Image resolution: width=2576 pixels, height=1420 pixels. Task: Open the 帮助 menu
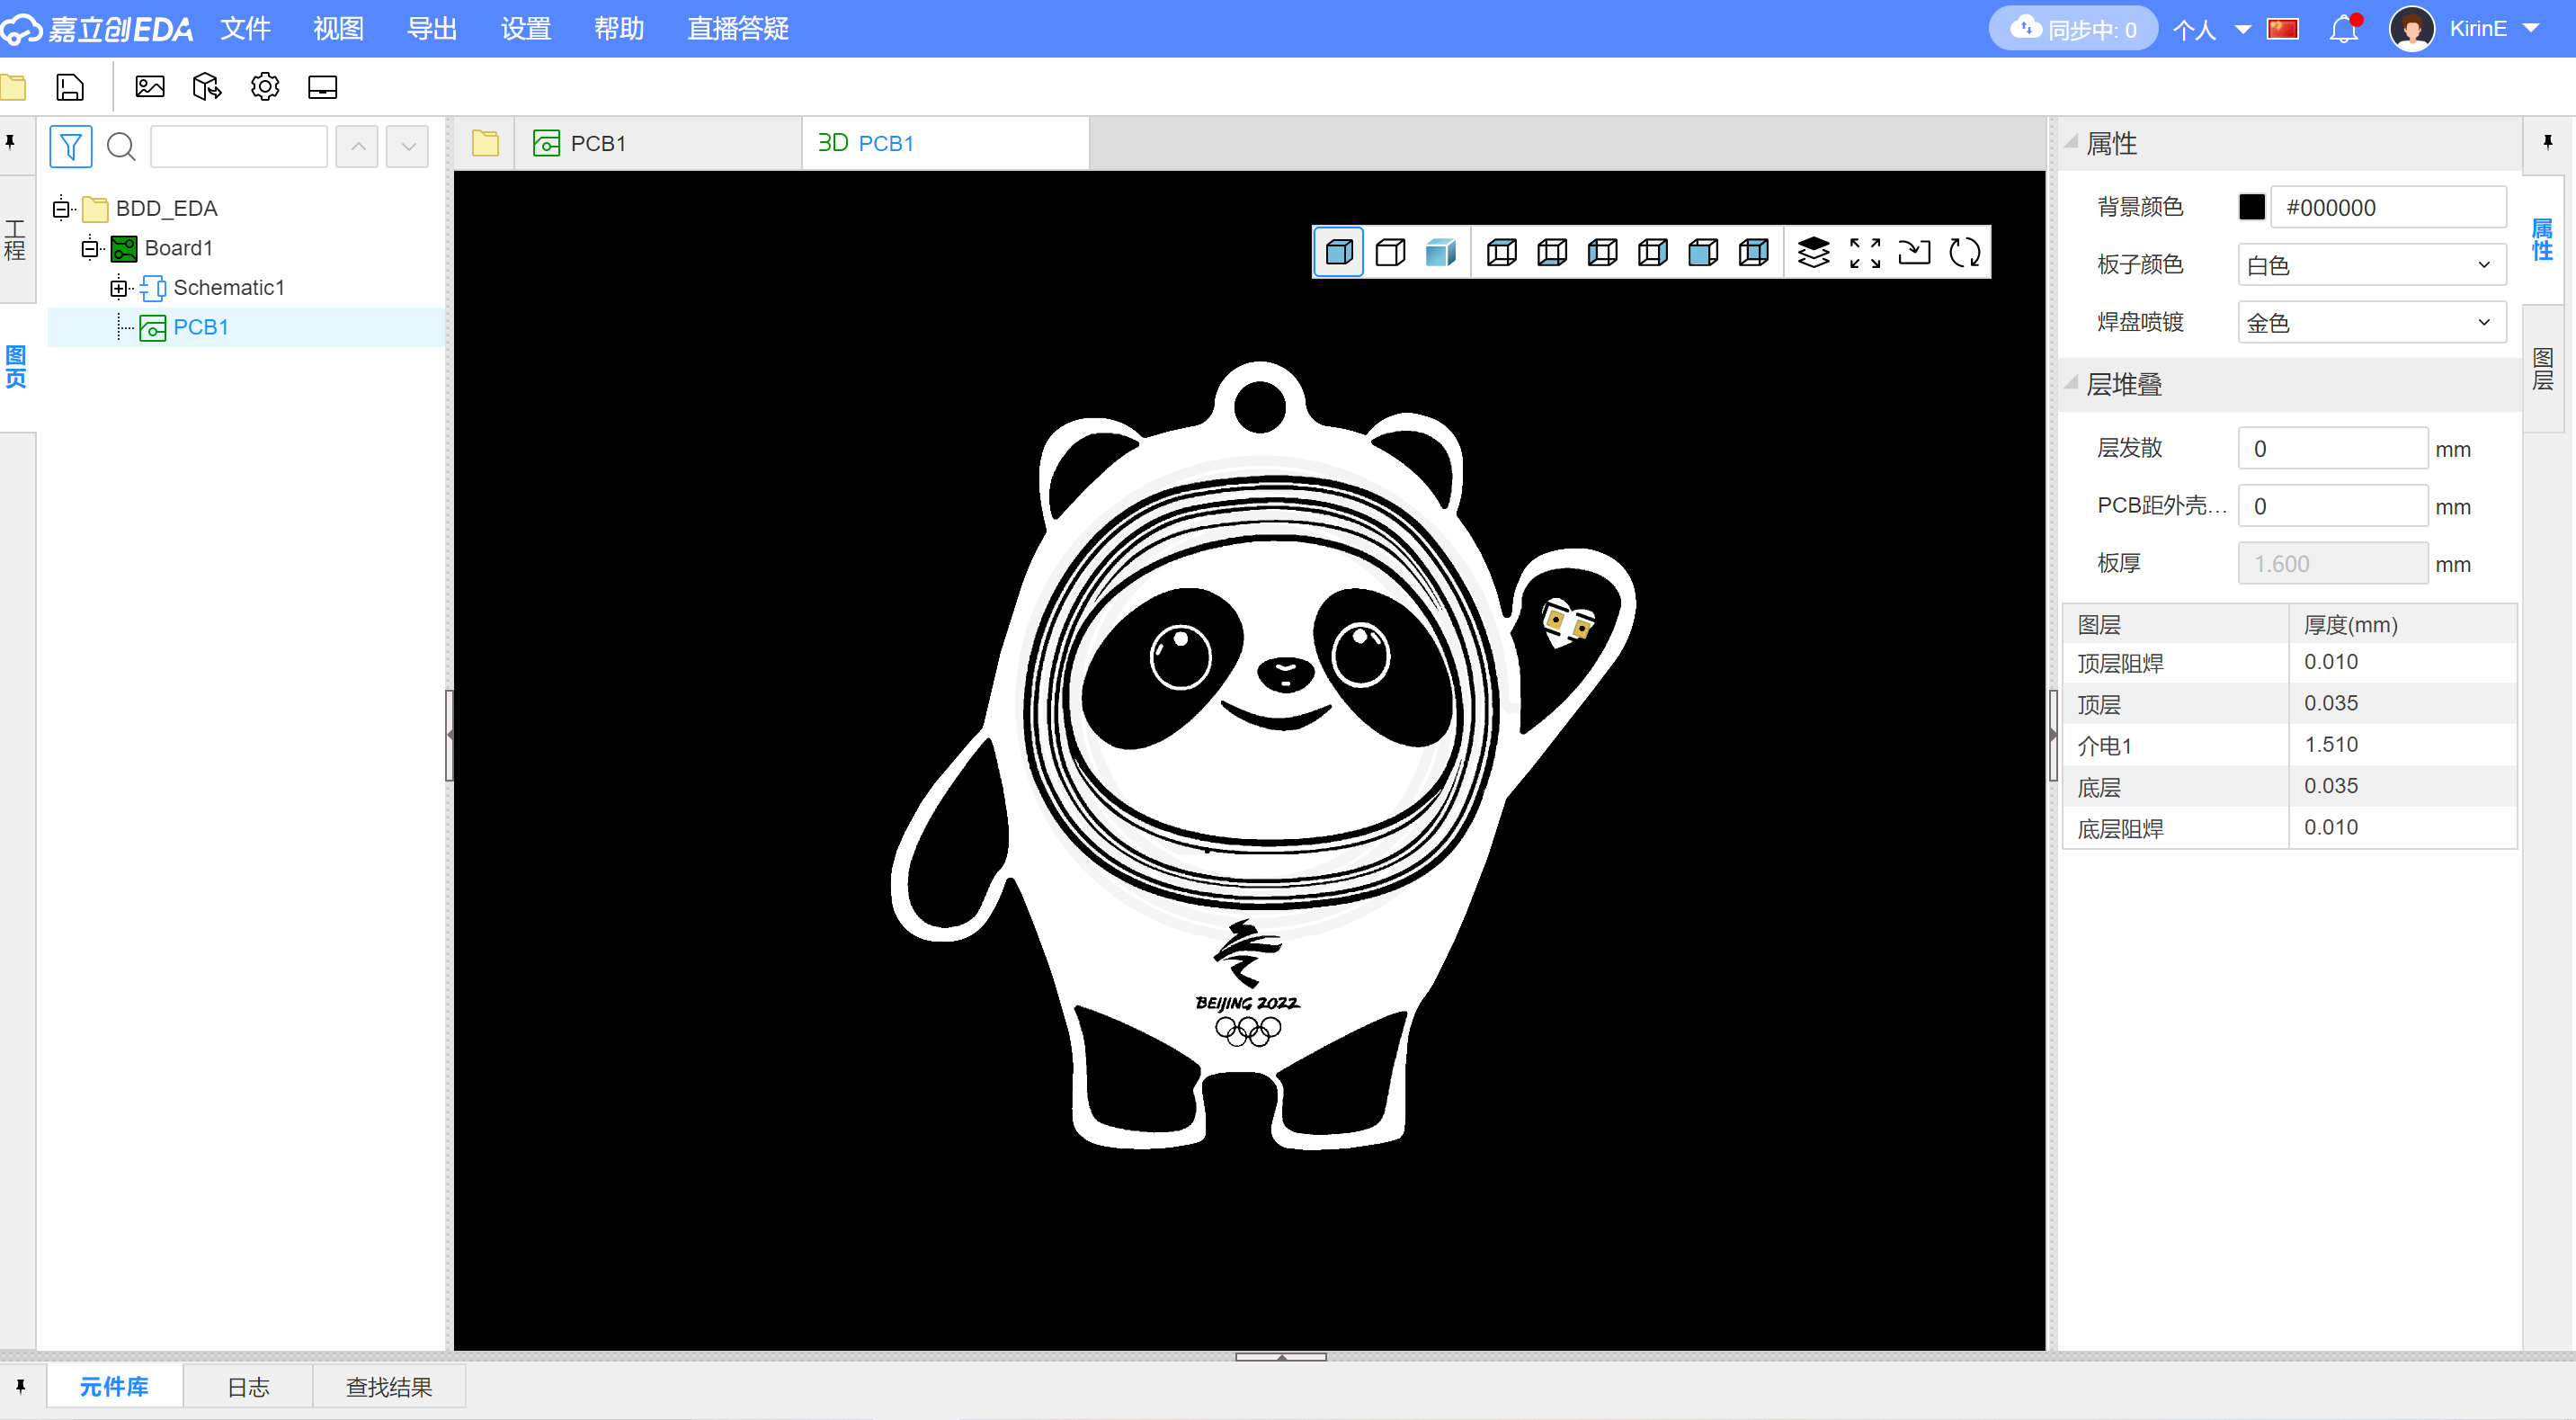tap(619, 28)
